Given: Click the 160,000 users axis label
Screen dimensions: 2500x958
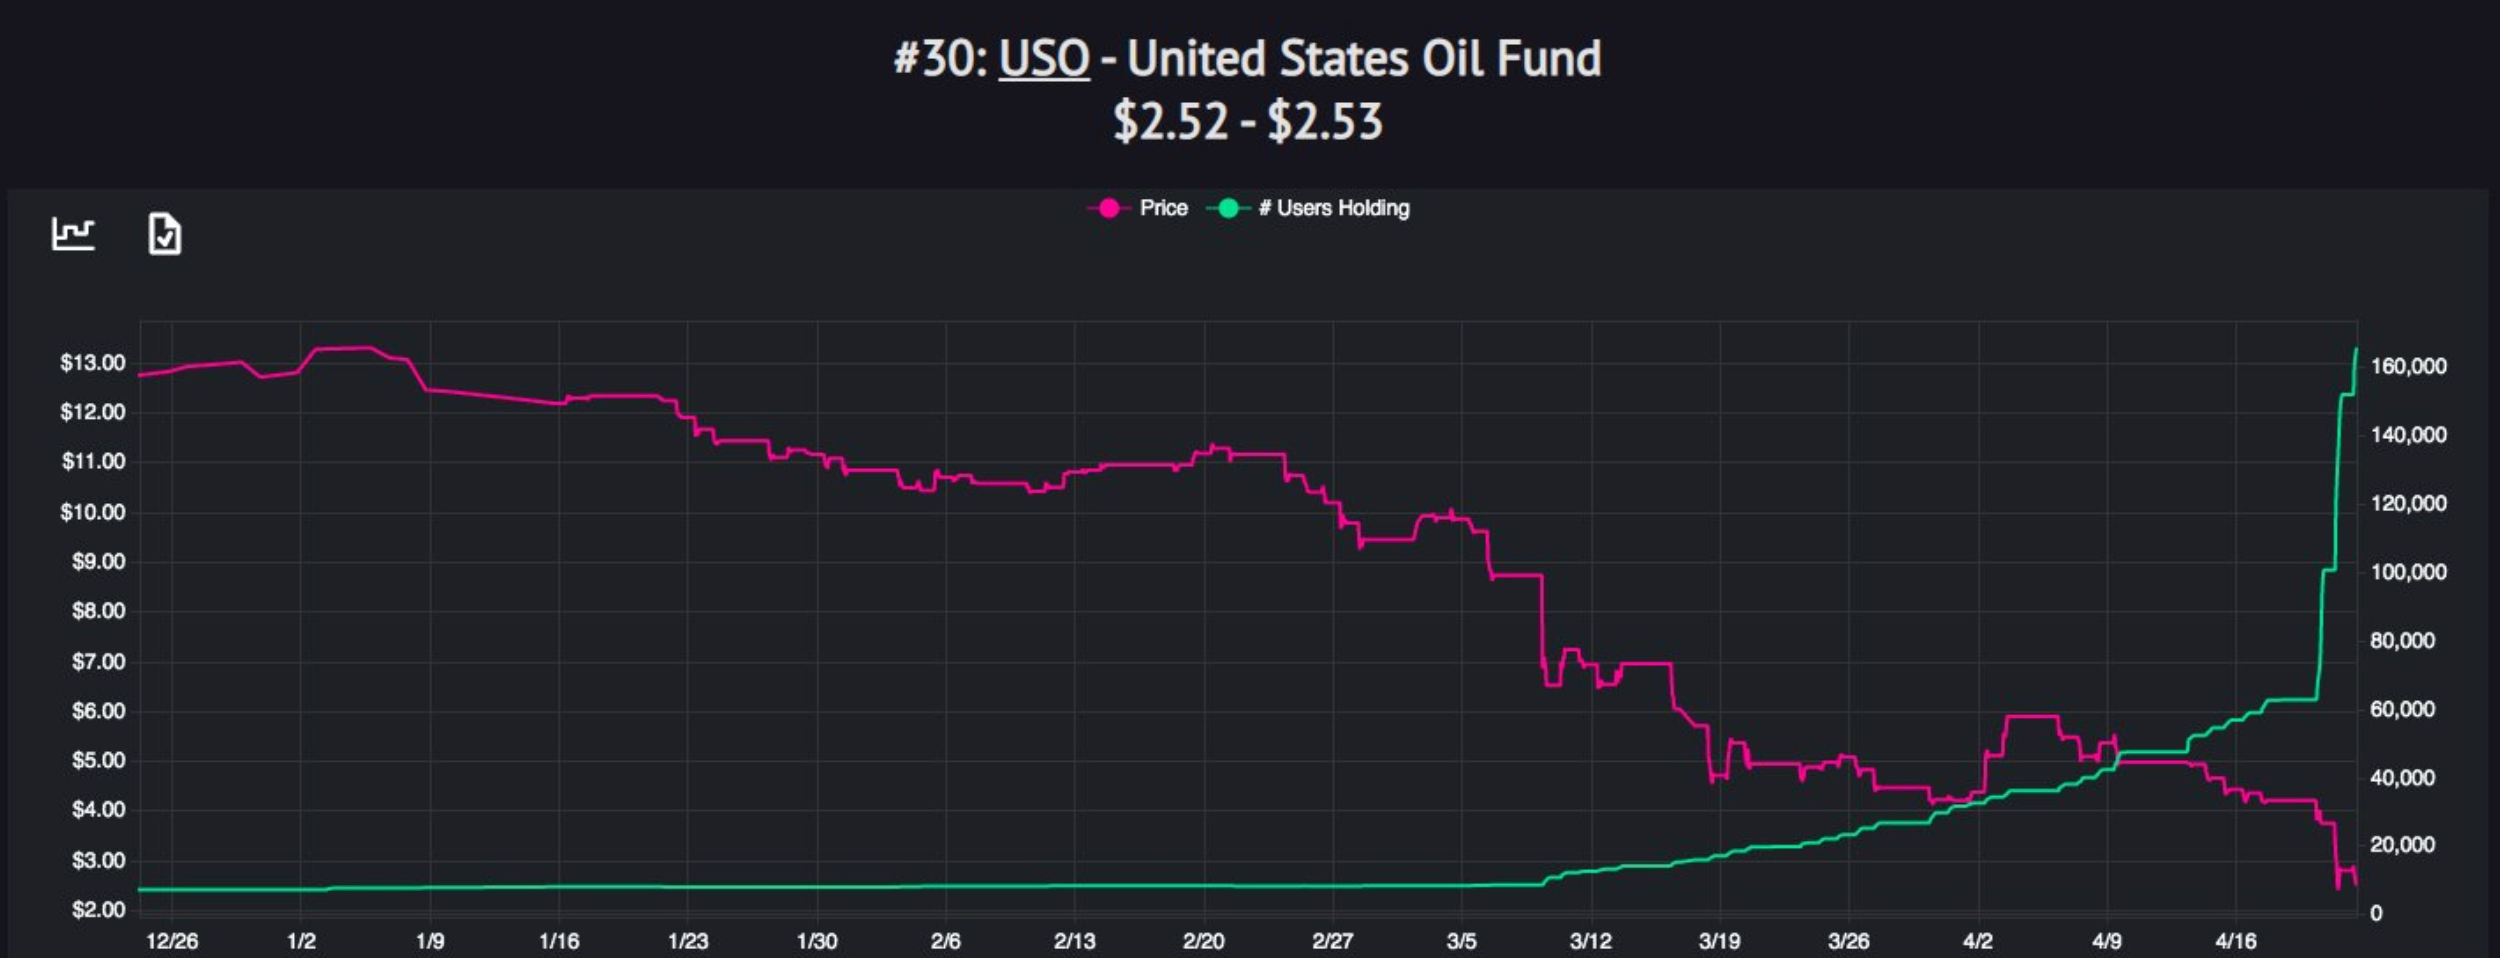Looking at the screenshot, I should pos(2408,367).
